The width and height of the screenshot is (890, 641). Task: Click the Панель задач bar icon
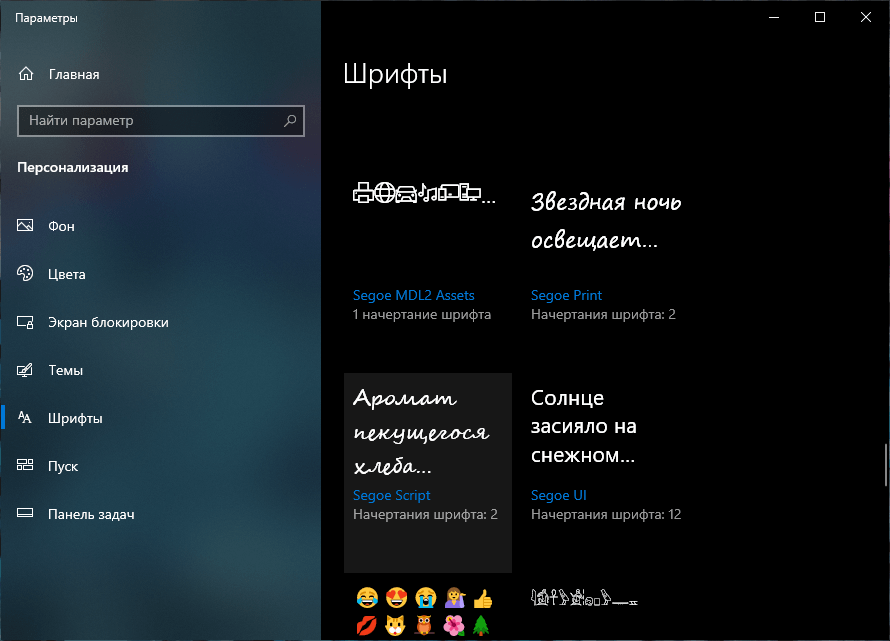click(26, 514)
